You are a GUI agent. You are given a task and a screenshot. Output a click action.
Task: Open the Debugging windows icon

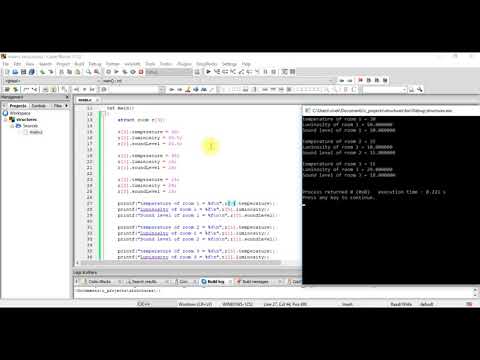pos(284,72)
